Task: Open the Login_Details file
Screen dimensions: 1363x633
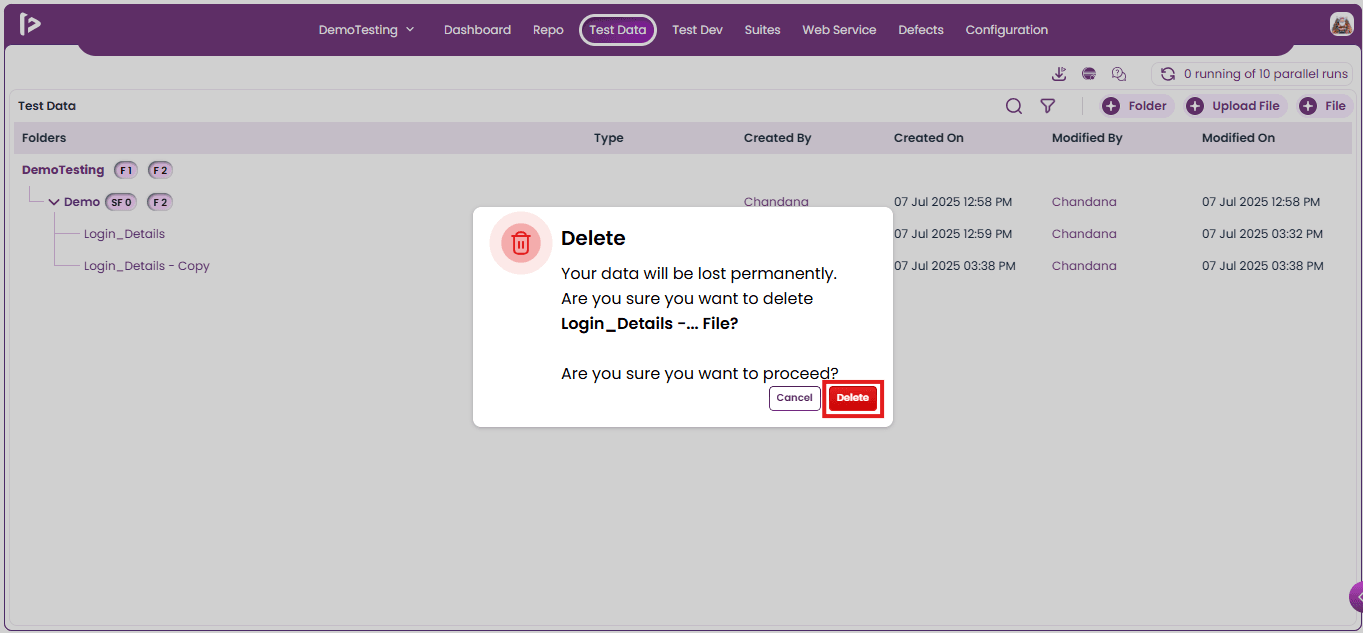Action: 124,234
